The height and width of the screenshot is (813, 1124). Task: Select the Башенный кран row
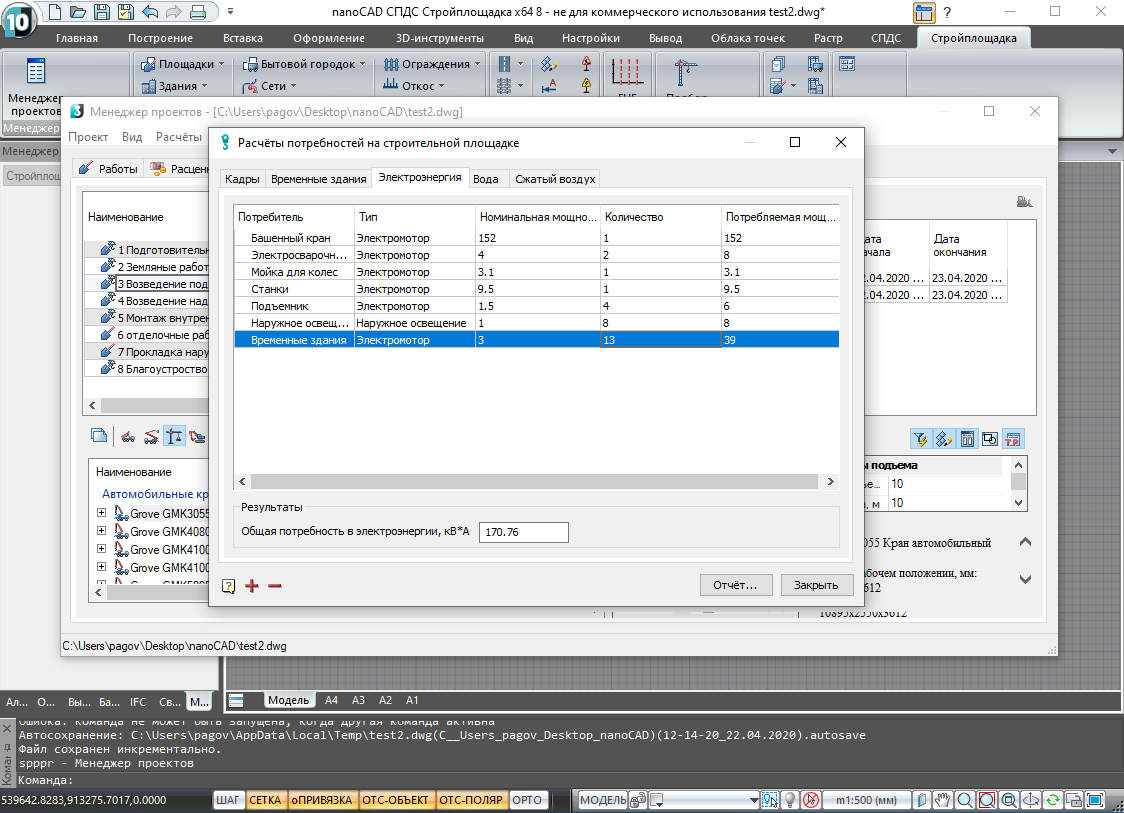click(x=536, y=238)
